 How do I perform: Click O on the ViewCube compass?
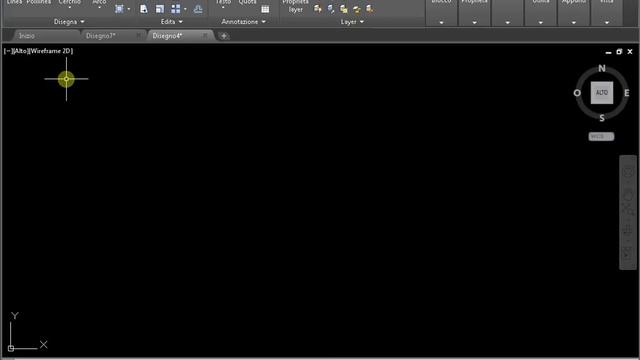(577, 93)
